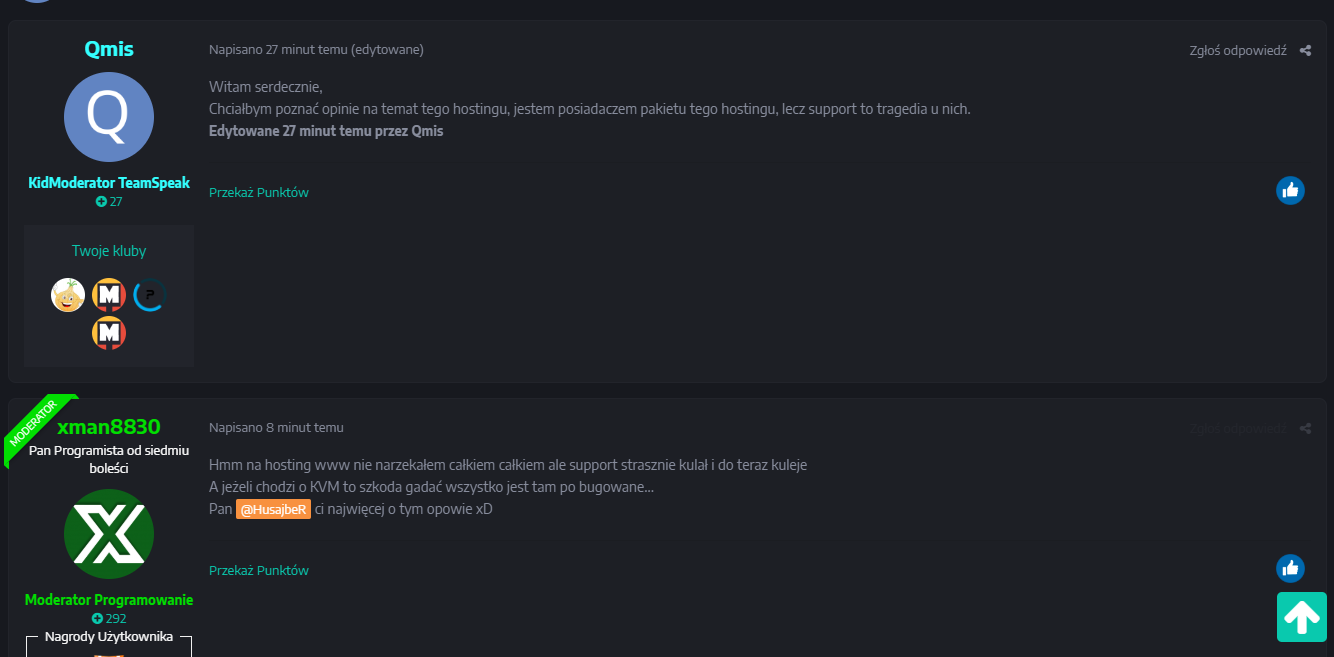
Task: Click xman8830's green X avatar
Action: click(x=109, y=534)
